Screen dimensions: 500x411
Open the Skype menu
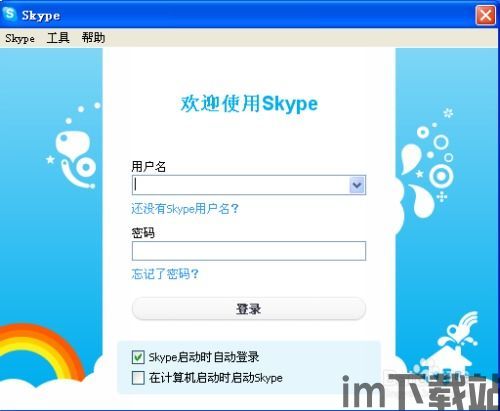(x=20, y=38)
